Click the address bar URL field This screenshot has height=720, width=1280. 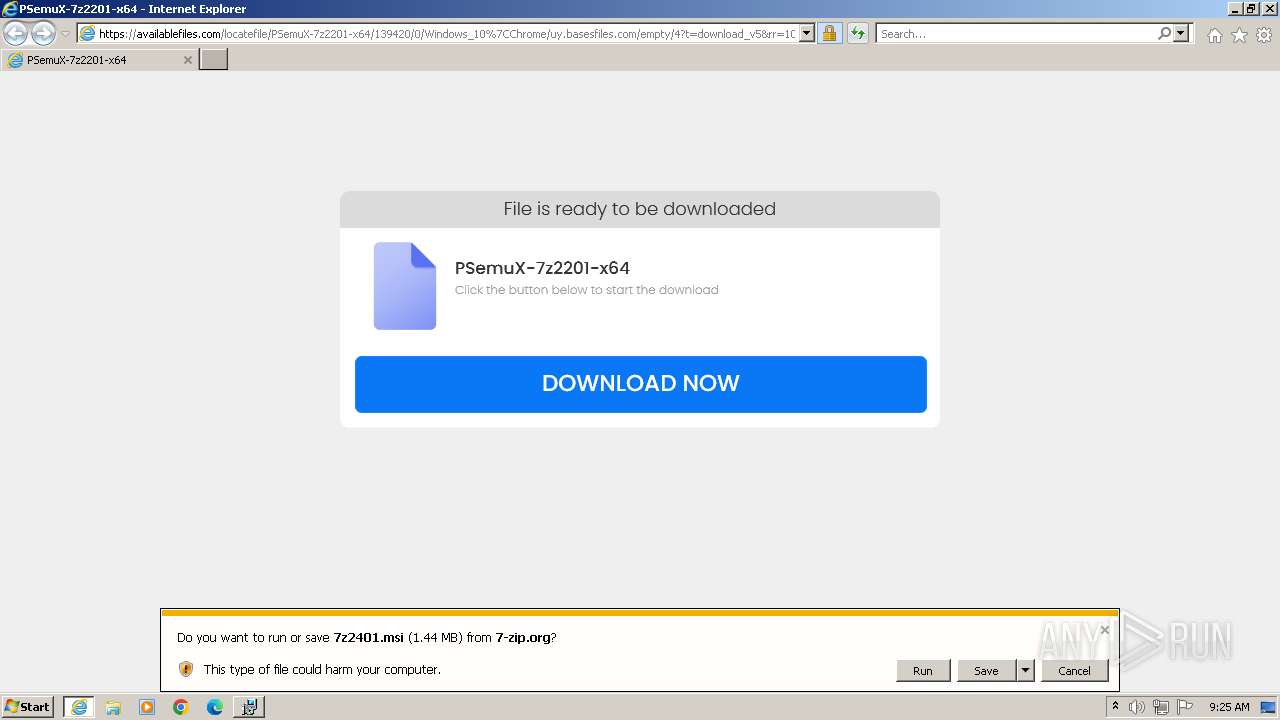click(438, 34)
